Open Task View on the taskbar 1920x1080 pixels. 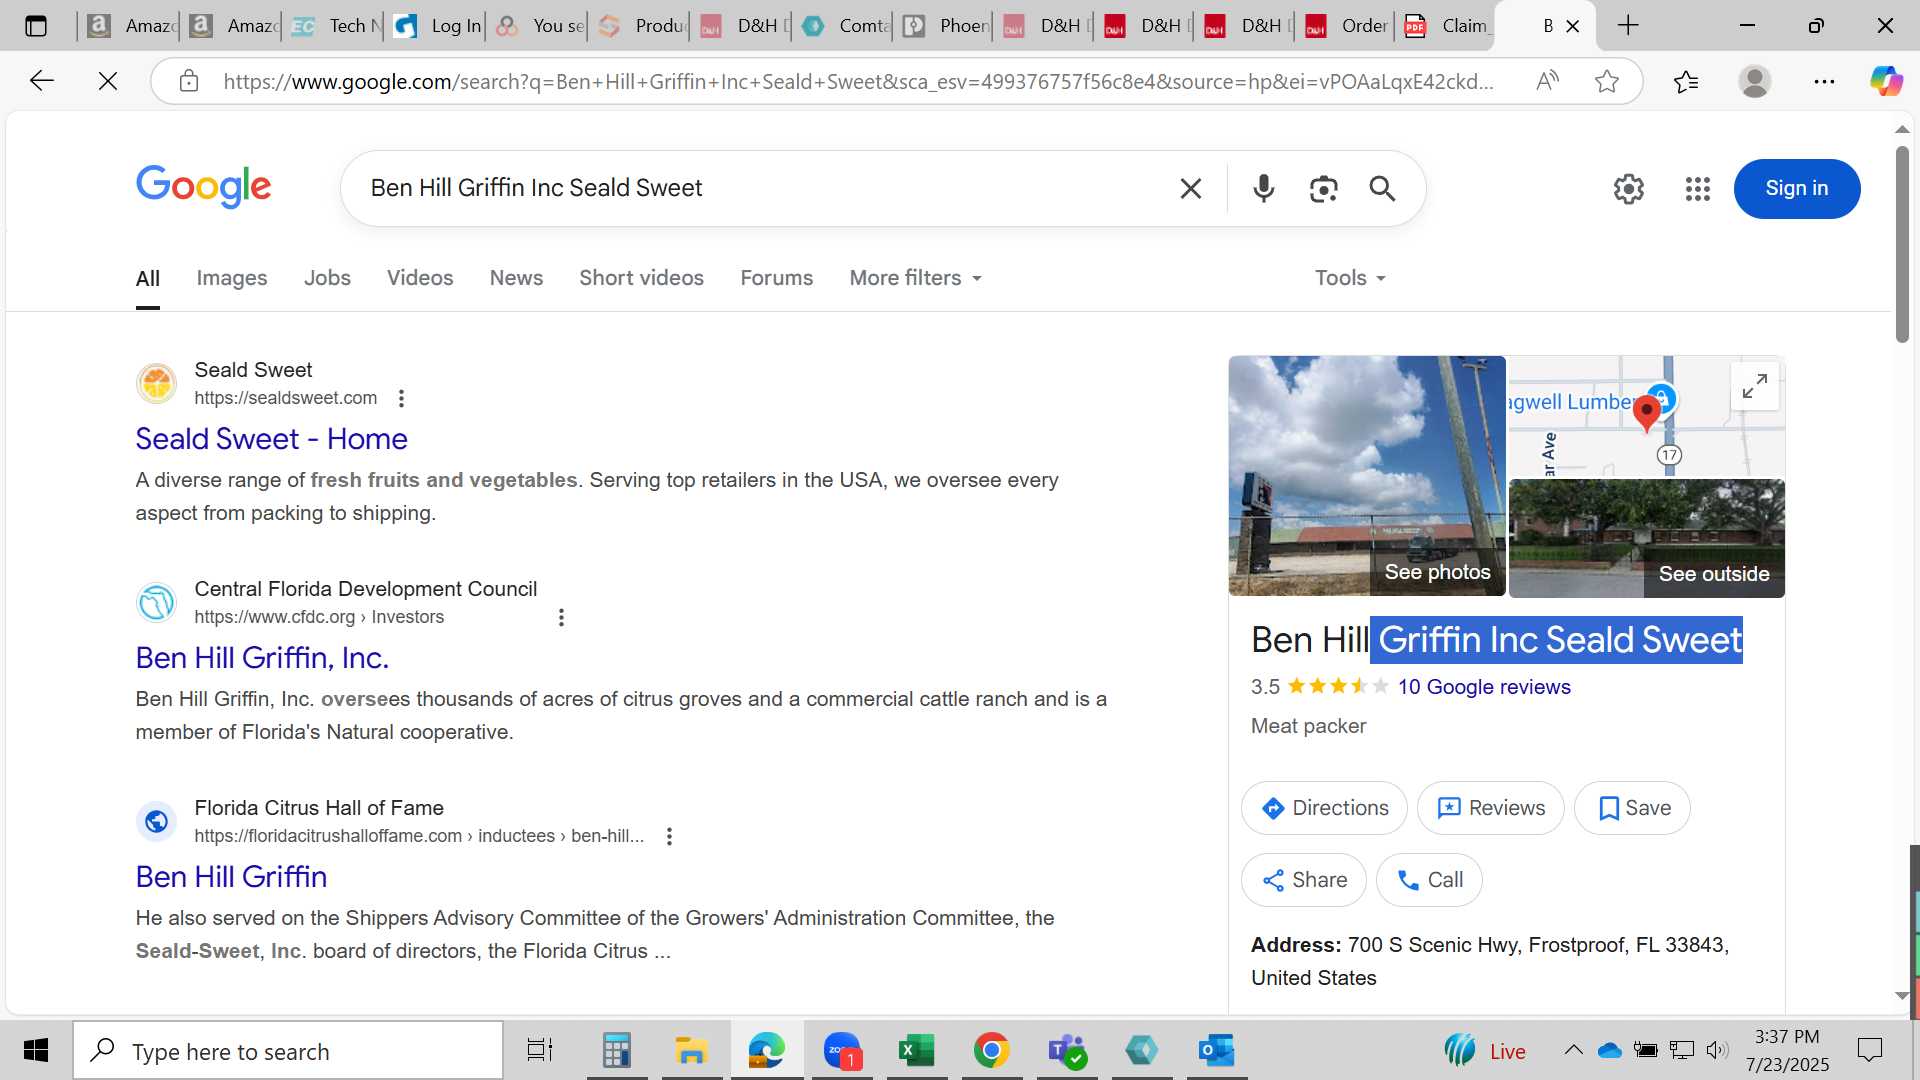(539, 1050)
